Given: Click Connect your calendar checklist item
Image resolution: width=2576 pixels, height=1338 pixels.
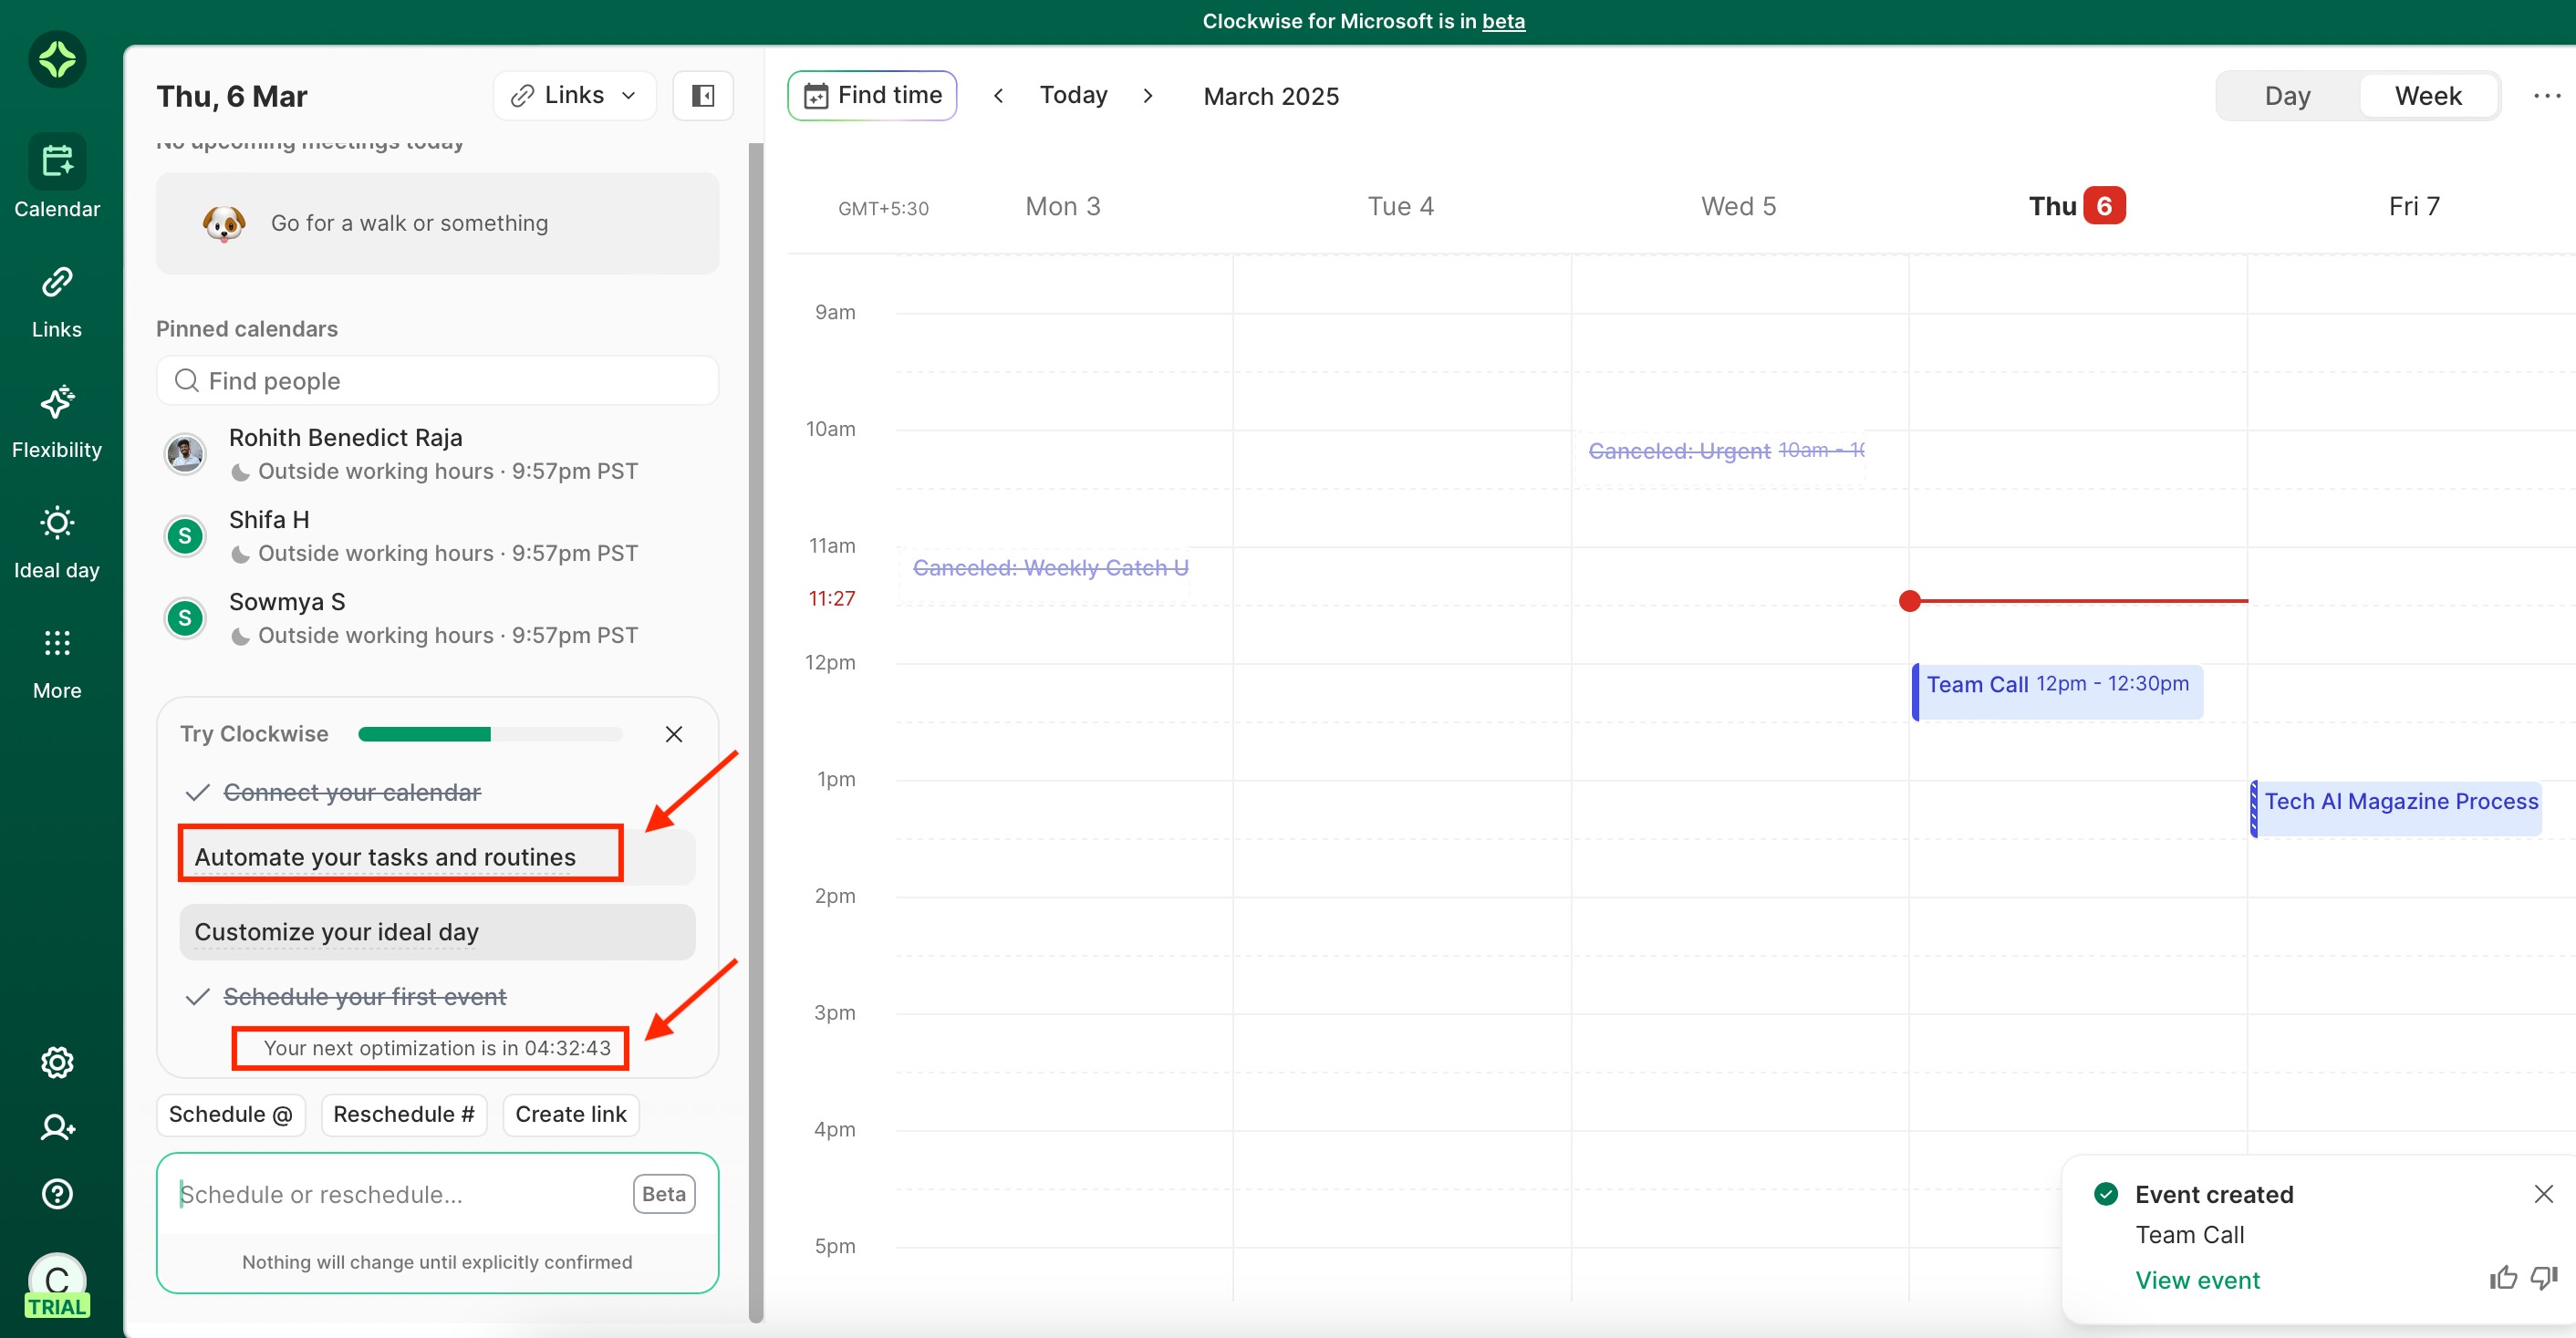Looking at the screenshot, I should pyautogui.click(x=352, y=793).
